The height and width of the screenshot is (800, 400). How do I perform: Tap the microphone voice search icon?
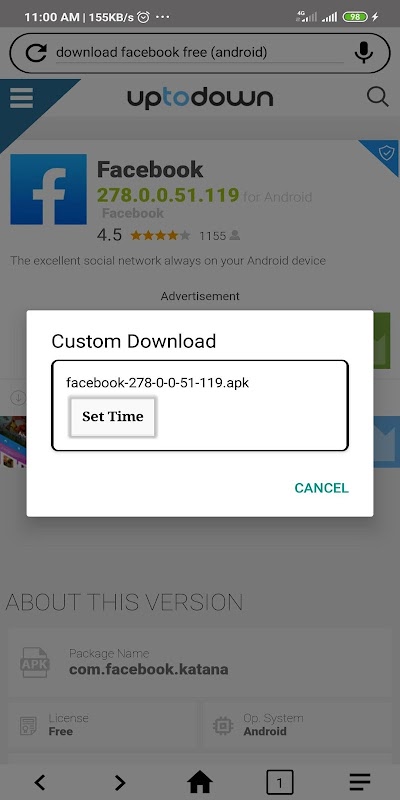click(364, 53)
